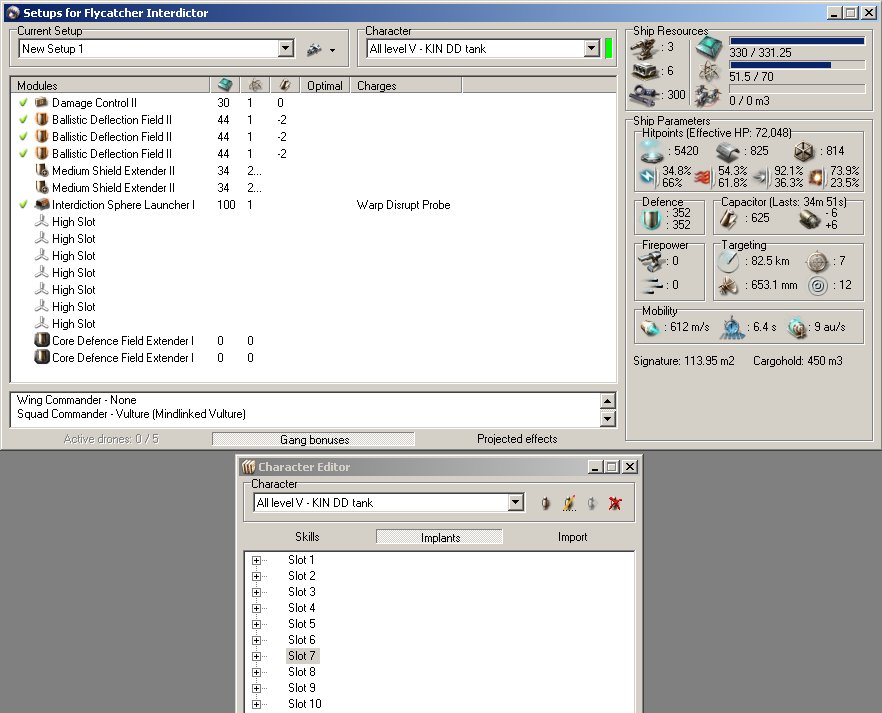Screen dimensions: 882x713
Task: Click the powergrid icon beside 51.5 / 70
Action: click(709, 72)
